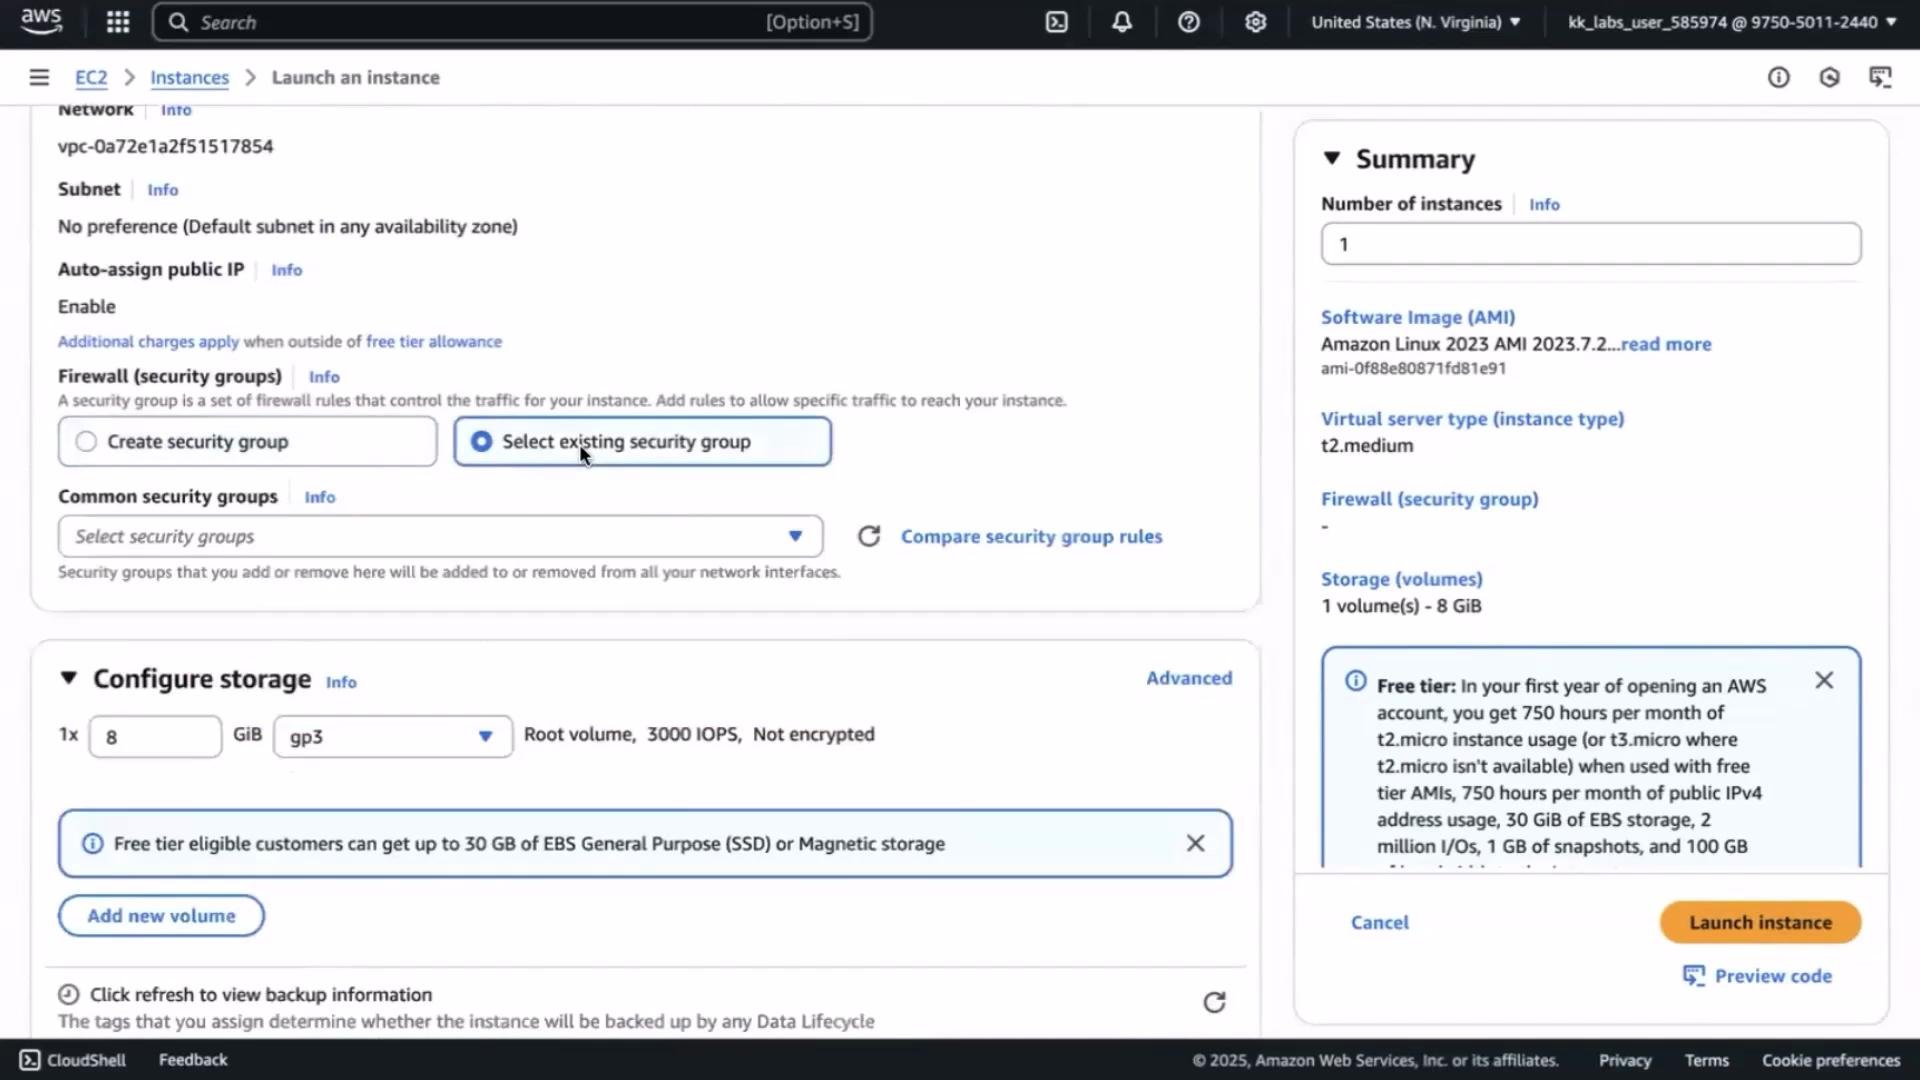
Task: Click the CloudShell icon in footer
Action: coord(30,1060)
